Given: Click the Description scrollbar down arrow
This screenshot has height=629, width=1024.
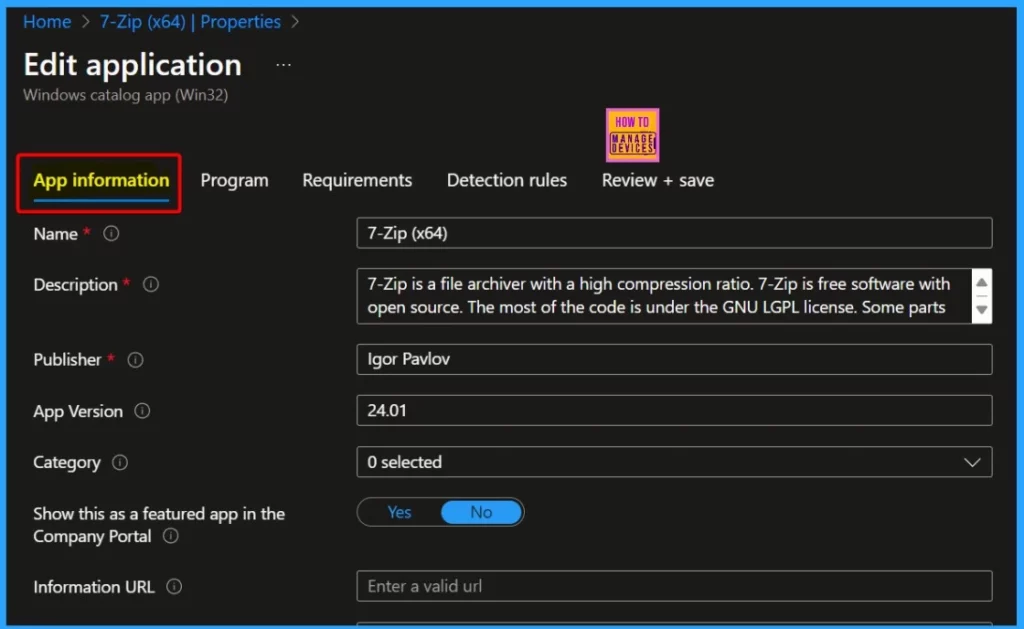Looking at the screenshot, I should point(982,310).
